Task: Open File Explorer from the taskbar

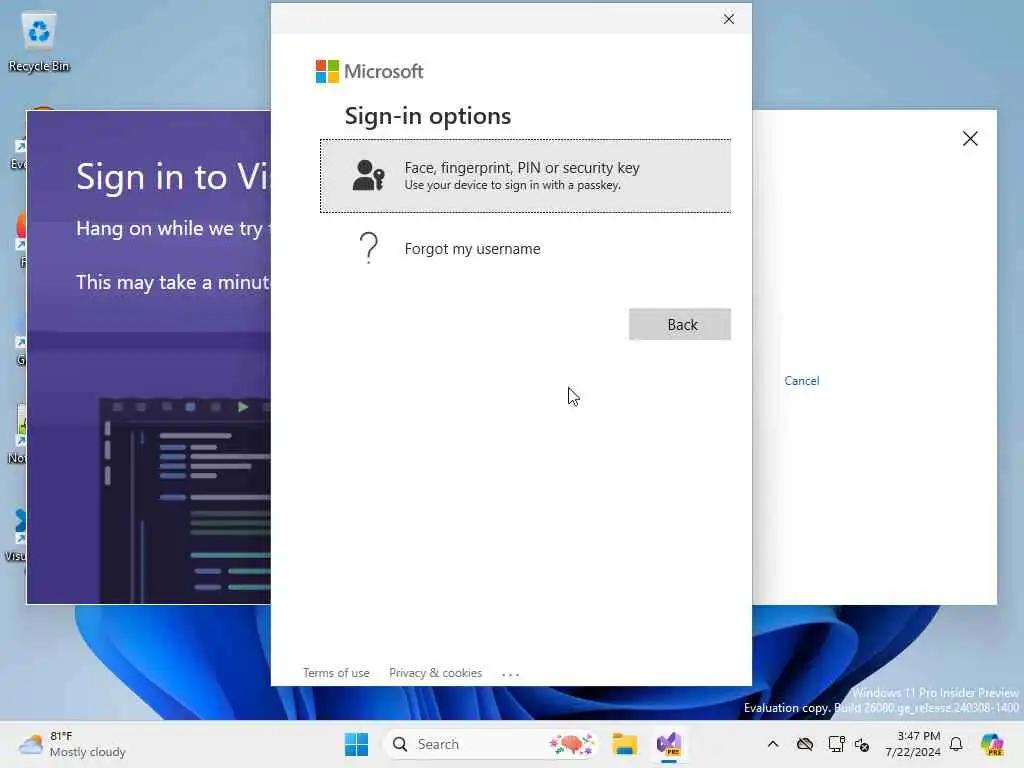Action: click(624, 744)
